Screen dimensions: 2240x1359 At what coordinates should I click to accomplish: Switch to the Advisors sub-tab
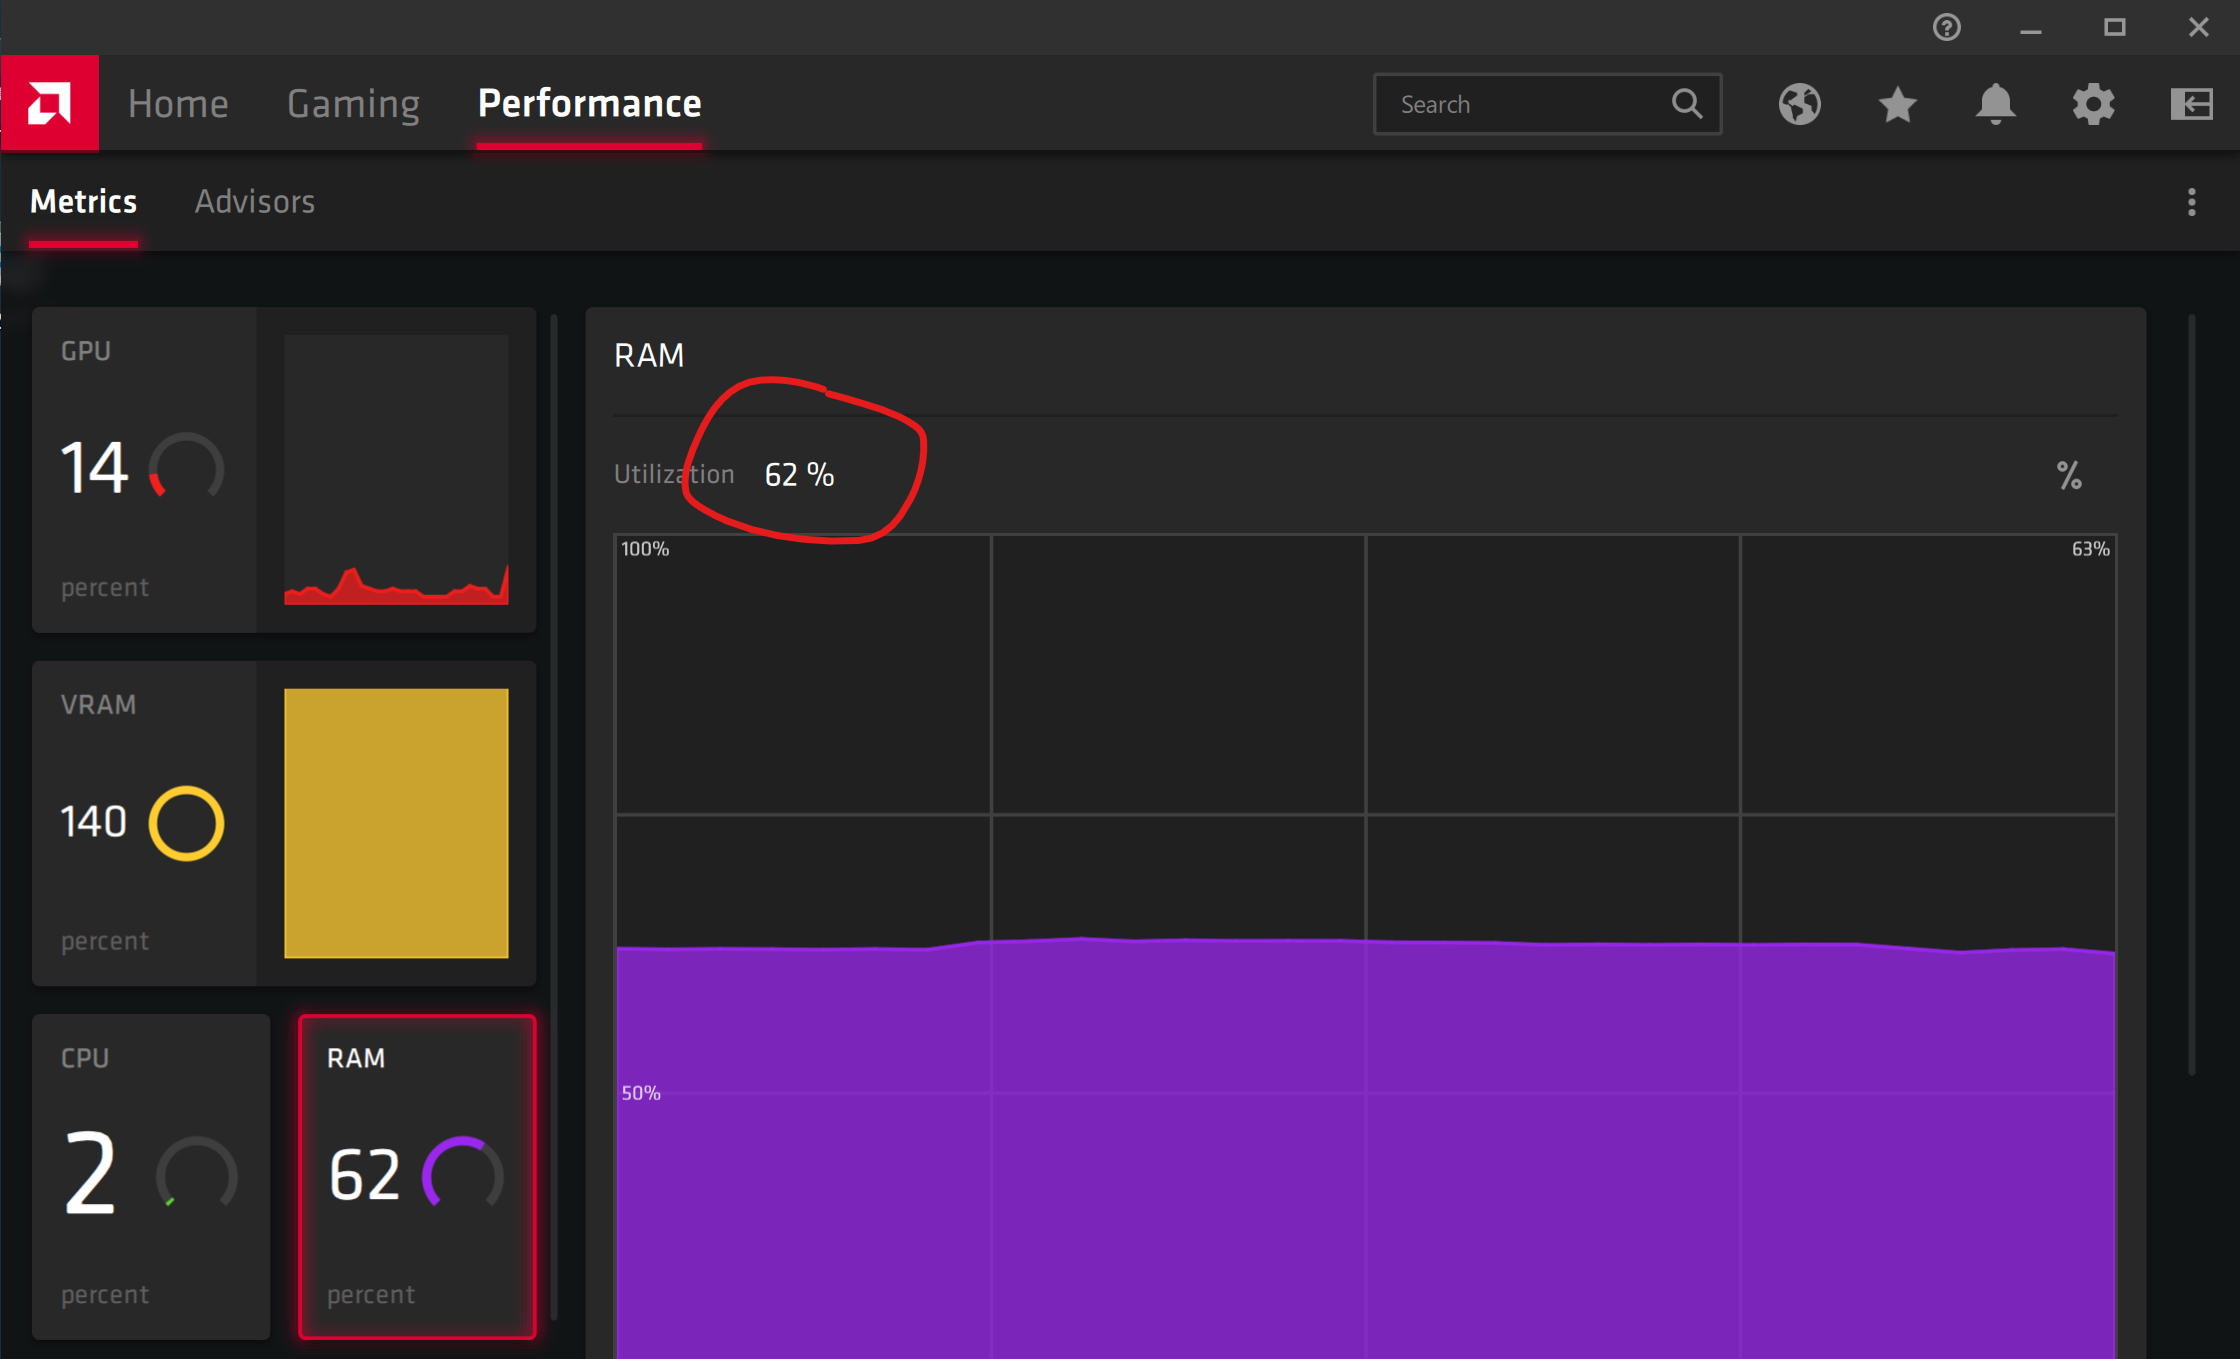click(255, 202)
